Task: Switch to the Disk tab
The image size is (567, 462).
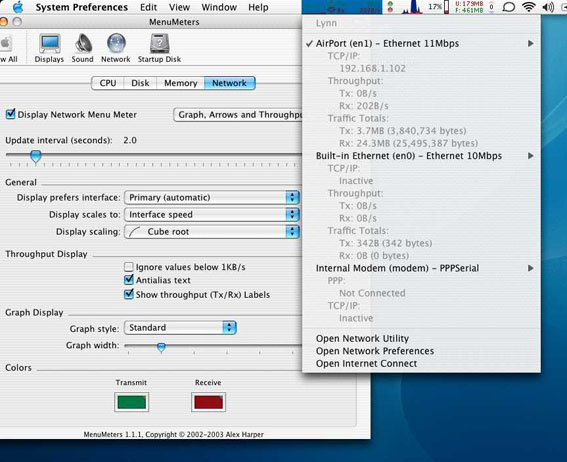Action: click(140, 83)
